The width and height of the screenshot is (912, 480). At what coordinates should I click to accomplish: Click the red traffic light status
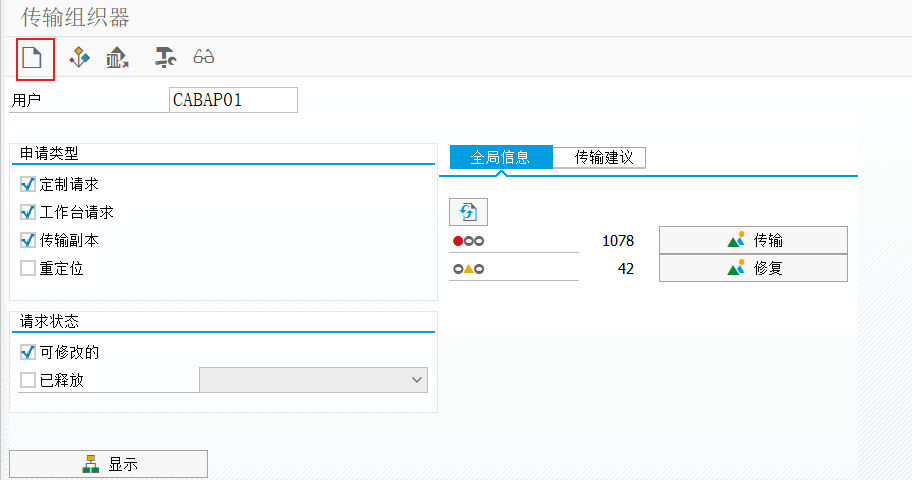[468, 241]
